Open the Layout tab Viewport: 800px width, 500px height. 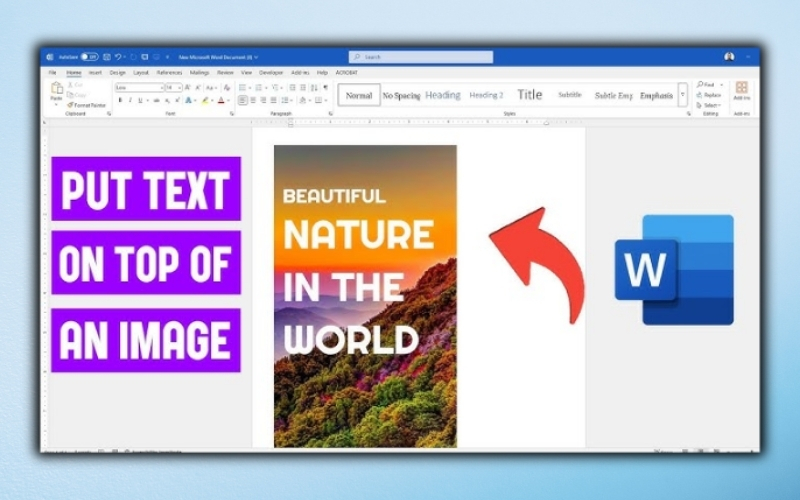tap(141, 73)
